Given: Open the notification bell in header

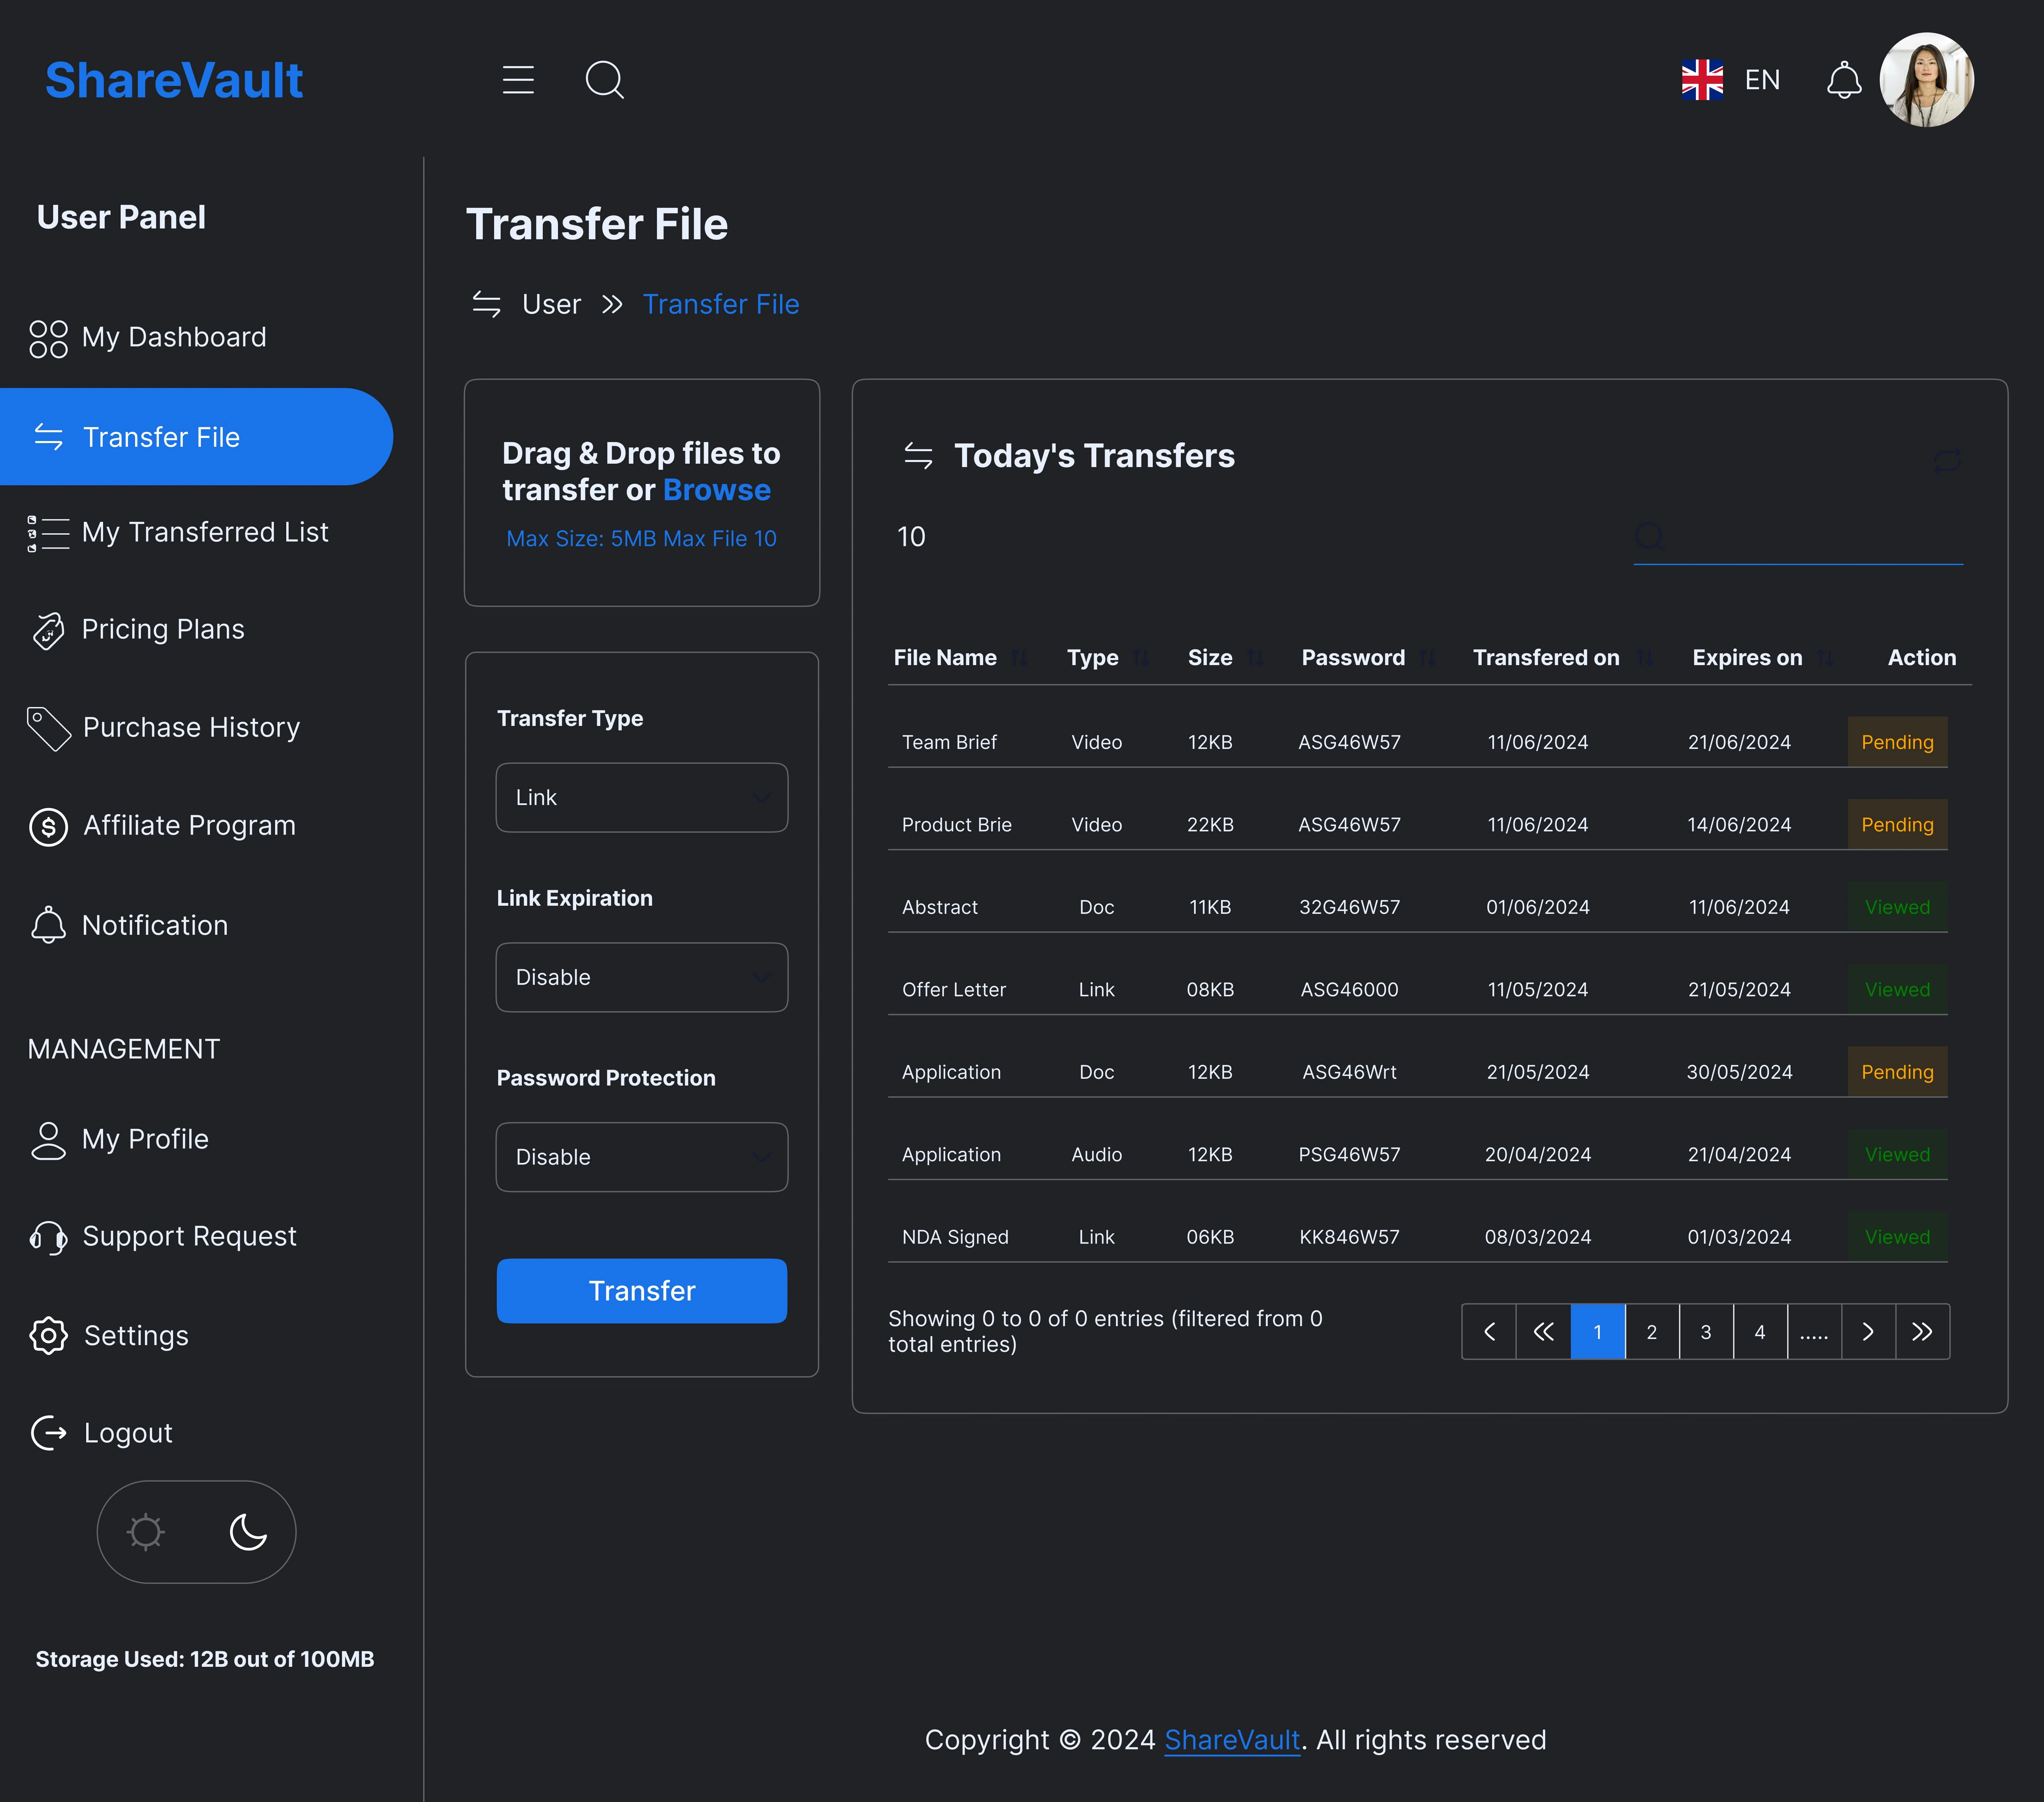Looking at the screenshot, I should tap(1844, 80).
